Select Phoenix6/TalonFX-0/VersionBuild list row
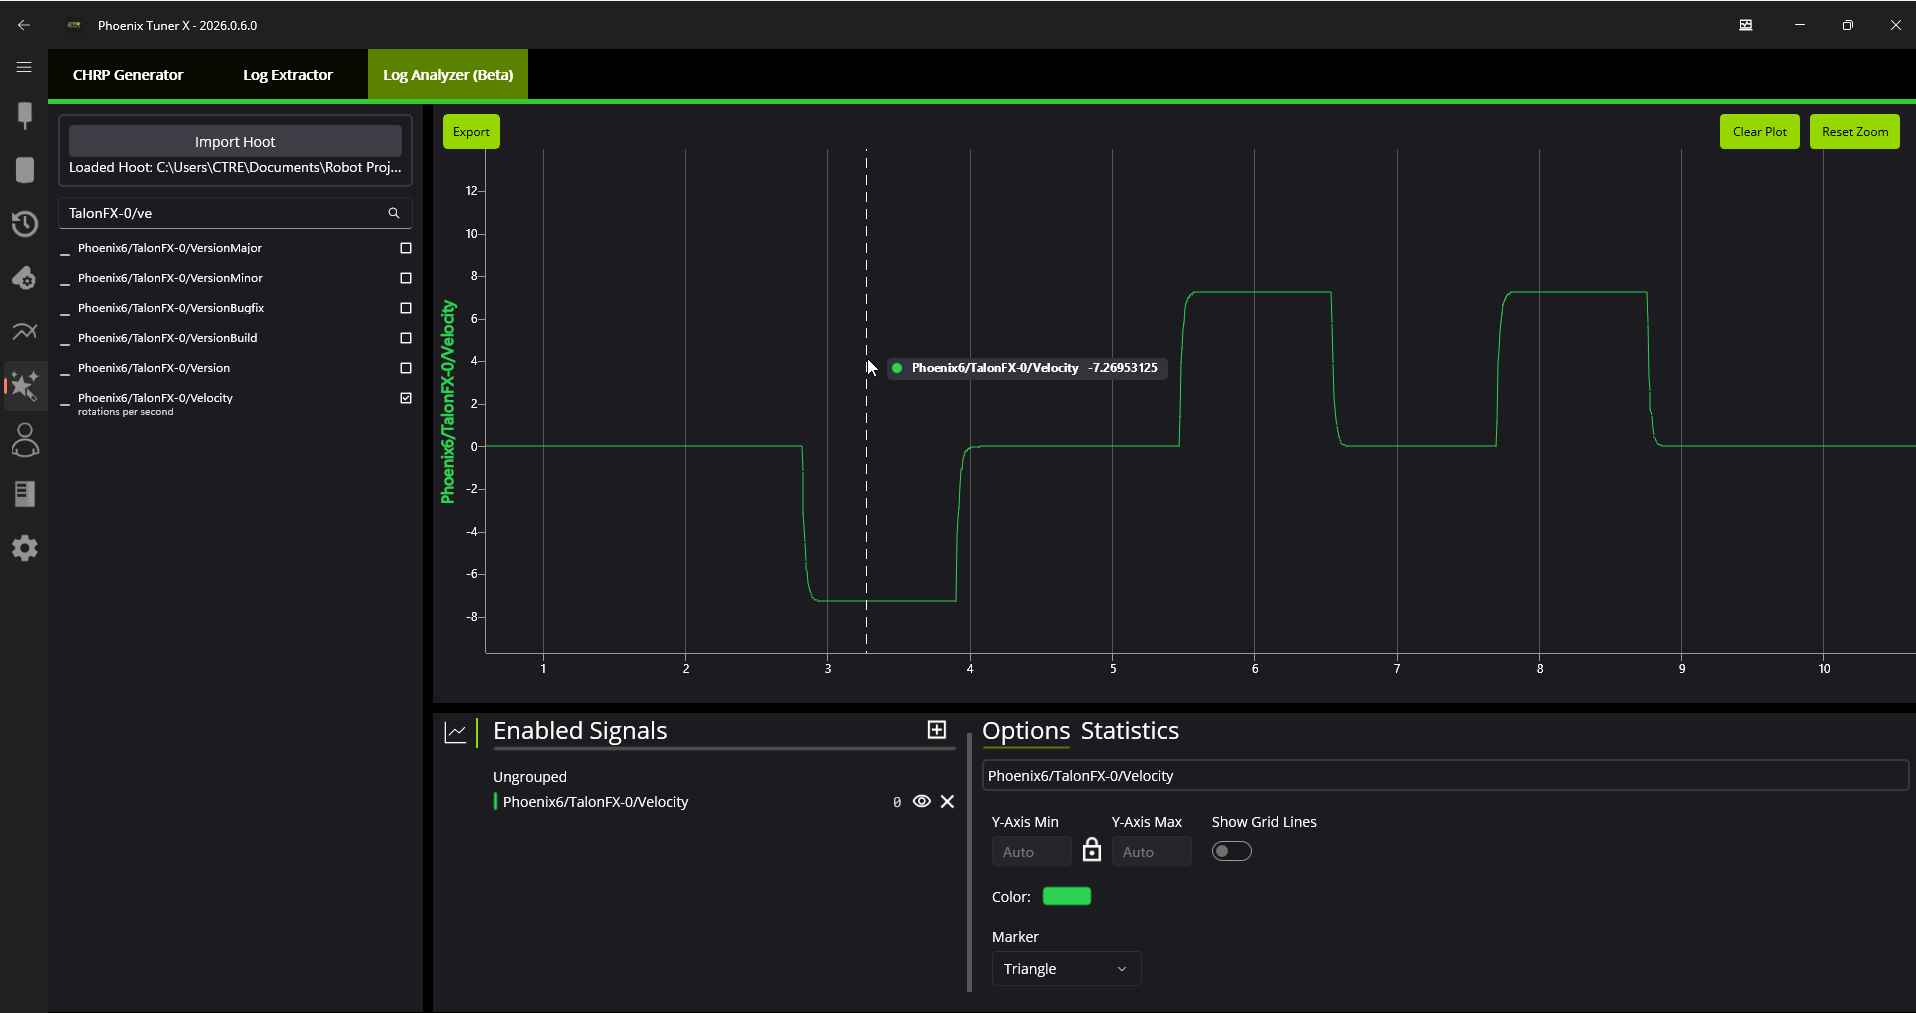The height and width of the screenshot is (1013, 1916). point(235,338)
